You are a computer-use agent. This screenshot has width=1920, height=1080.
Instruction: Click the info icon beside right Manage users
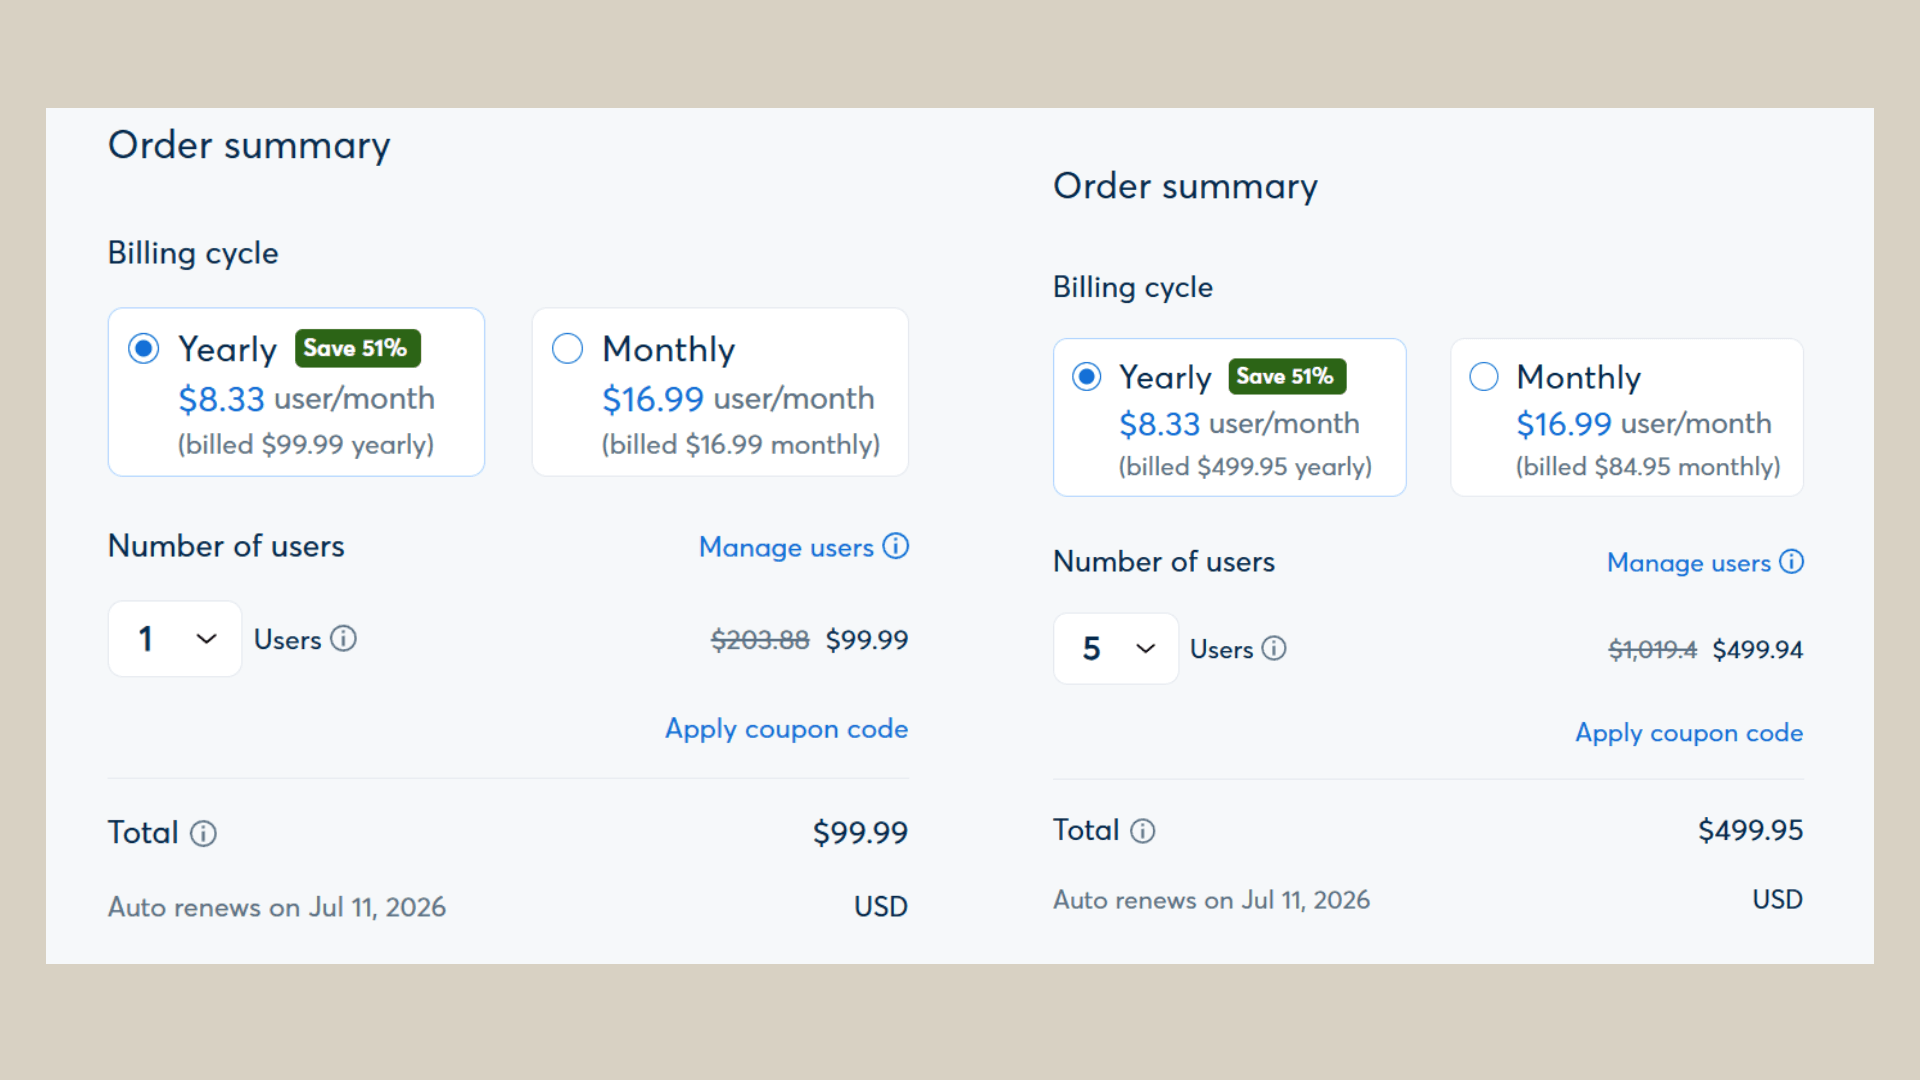pos(1792,562)
